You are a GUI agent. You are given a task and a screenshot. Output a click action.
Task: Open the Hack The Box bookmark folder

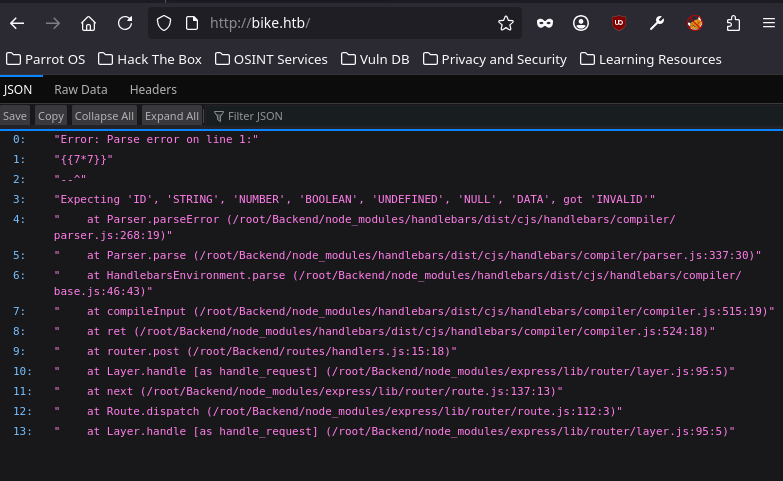(x=149, y=59)
